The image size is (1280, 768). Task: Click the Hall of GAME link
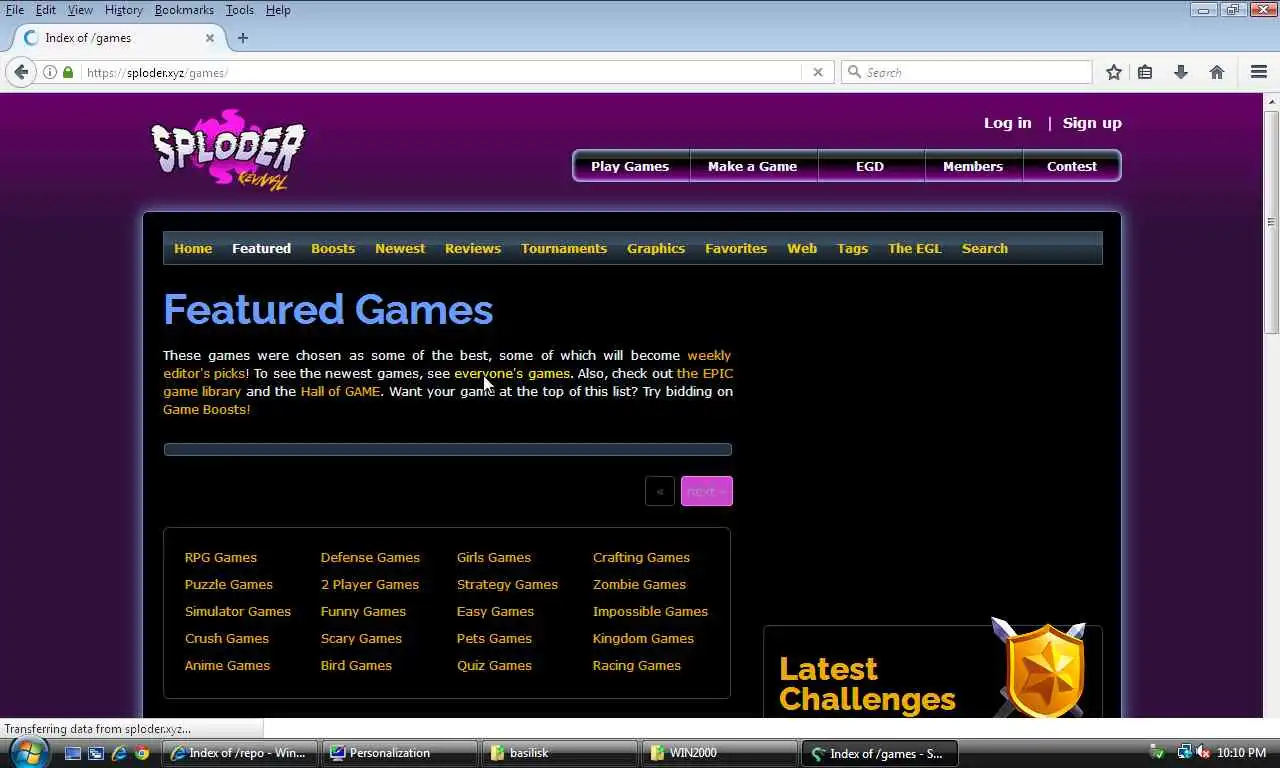340,391
